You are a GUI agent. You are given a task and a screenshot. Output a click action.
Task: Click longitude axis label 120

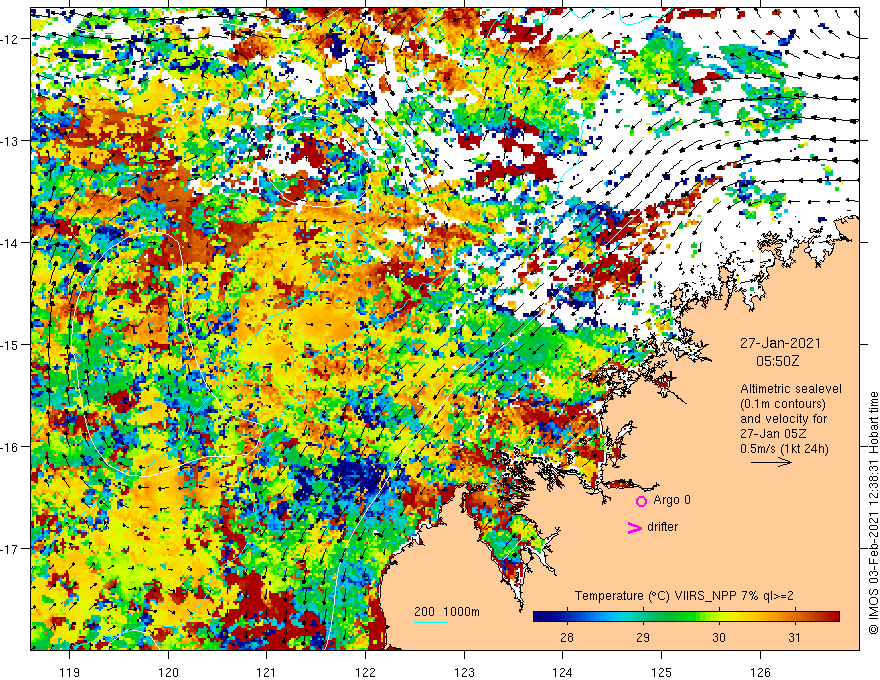point(168,672)
